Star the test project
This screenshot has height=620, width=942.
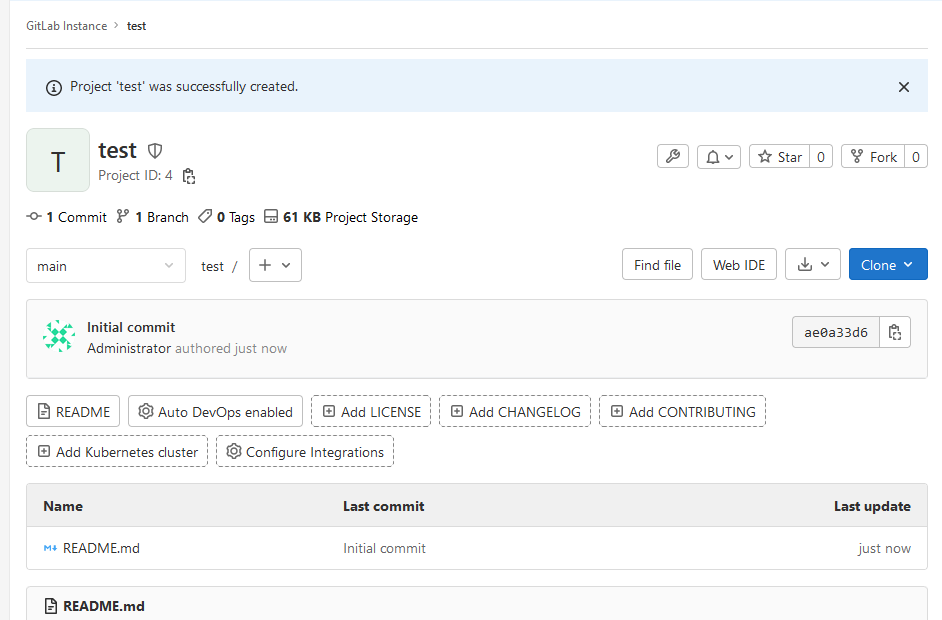click(779, 156)
